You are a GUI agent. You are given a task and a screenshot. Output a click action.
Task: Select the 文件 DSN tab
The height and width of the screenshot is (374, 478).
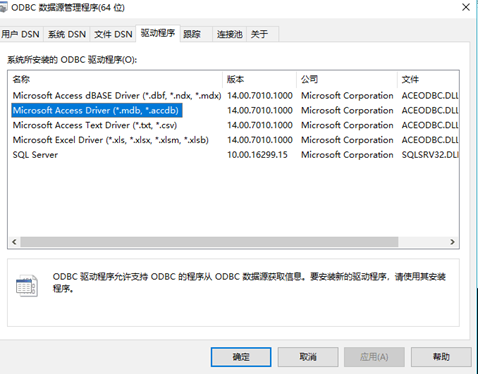click(113, 34)
